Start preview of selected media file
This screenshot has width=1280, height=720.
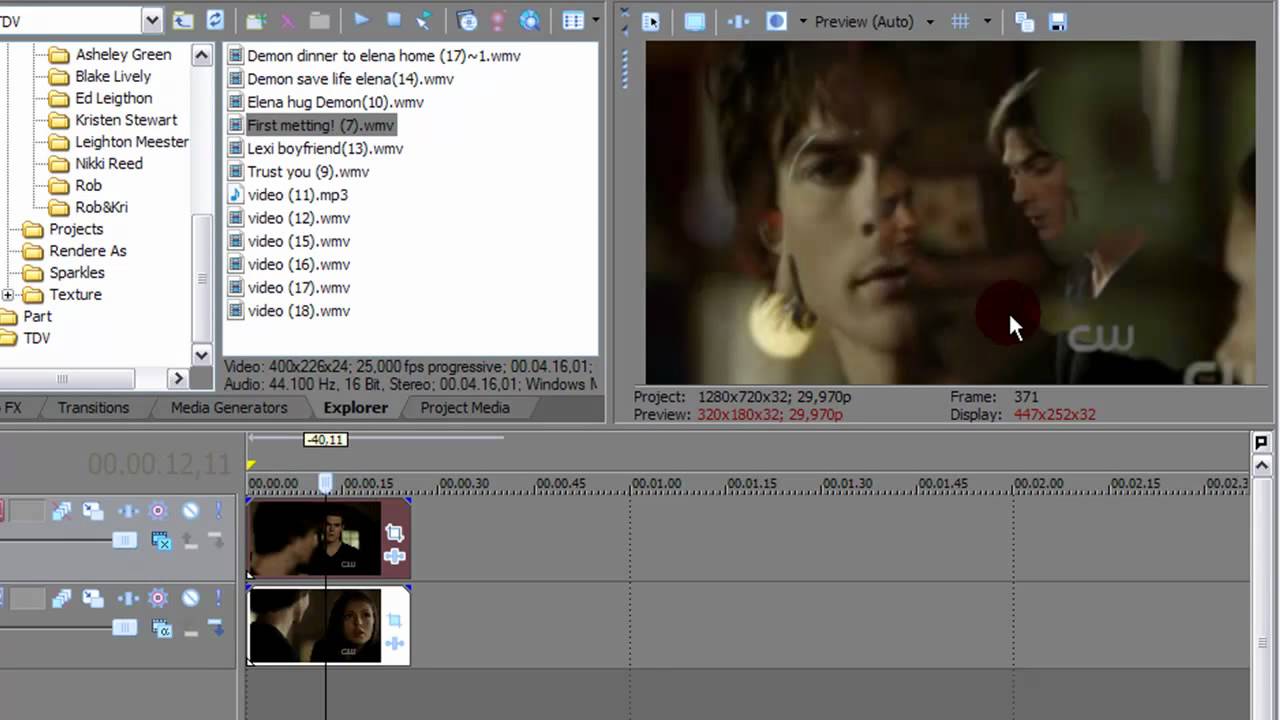tap(361, 20)
